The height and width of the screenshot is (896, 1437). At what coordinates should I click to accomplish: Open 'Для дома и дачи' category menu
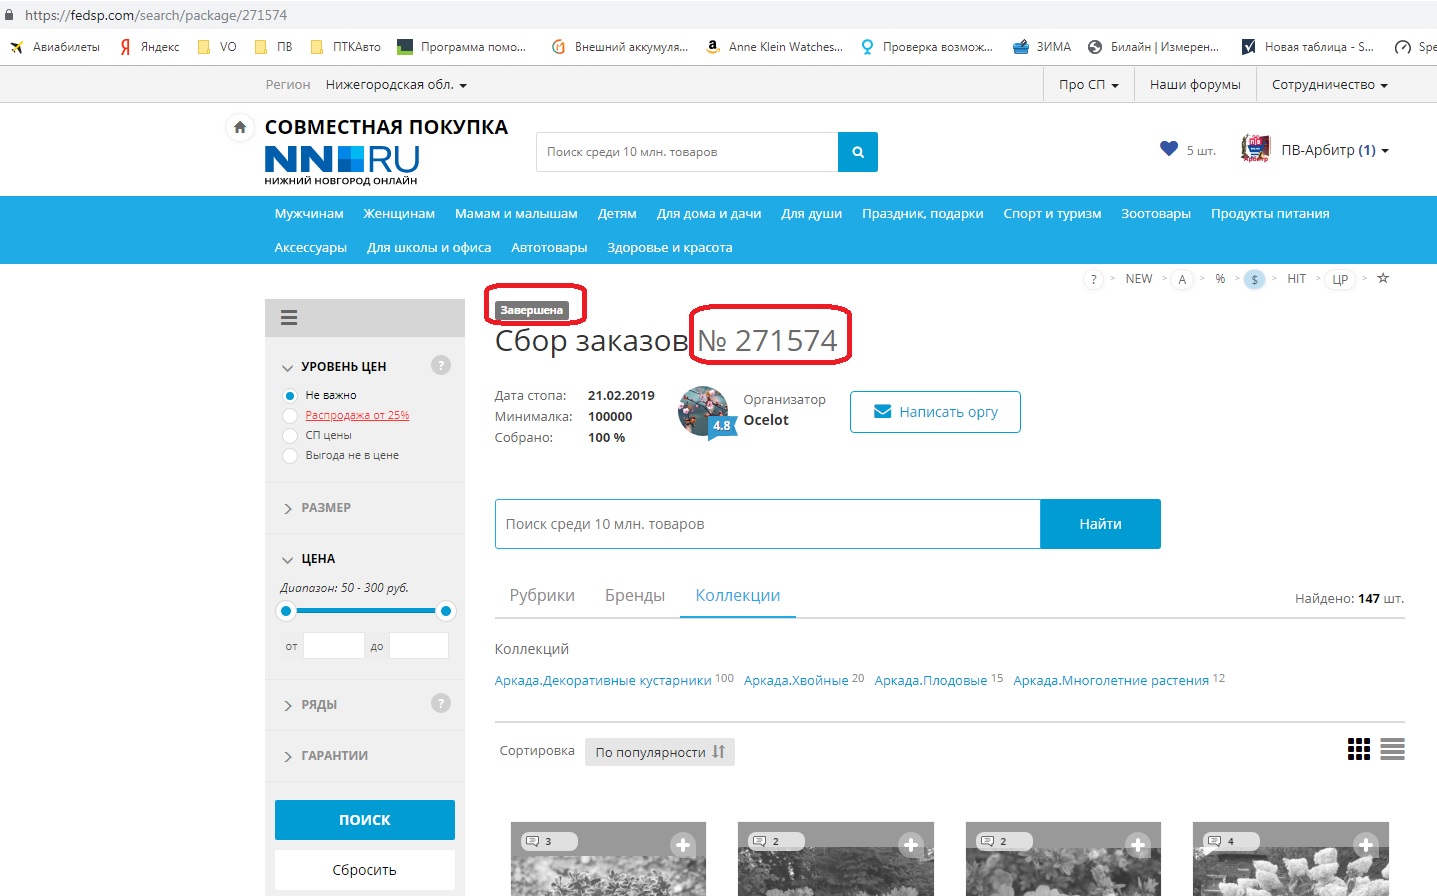point(708,214)
